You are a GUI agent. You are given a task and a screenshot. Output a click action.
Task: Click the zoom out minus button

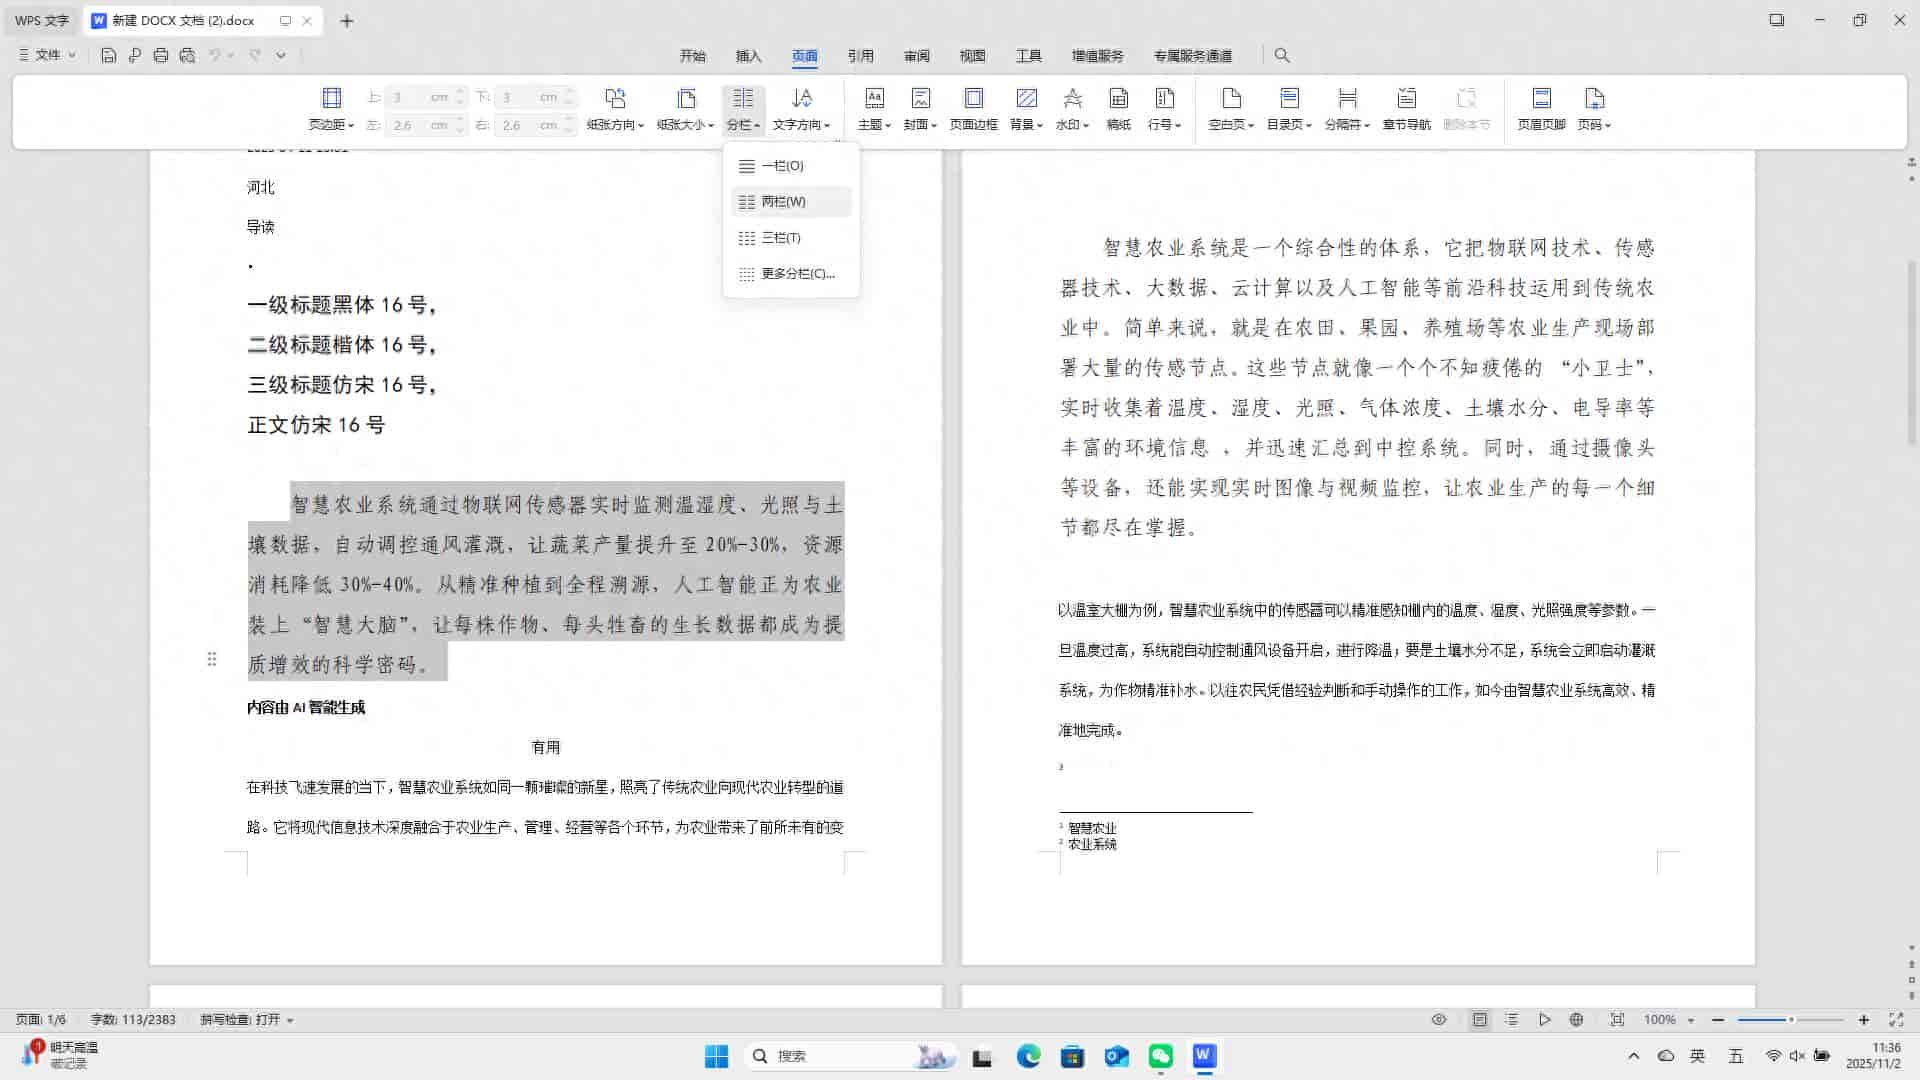[1718, 1019]
